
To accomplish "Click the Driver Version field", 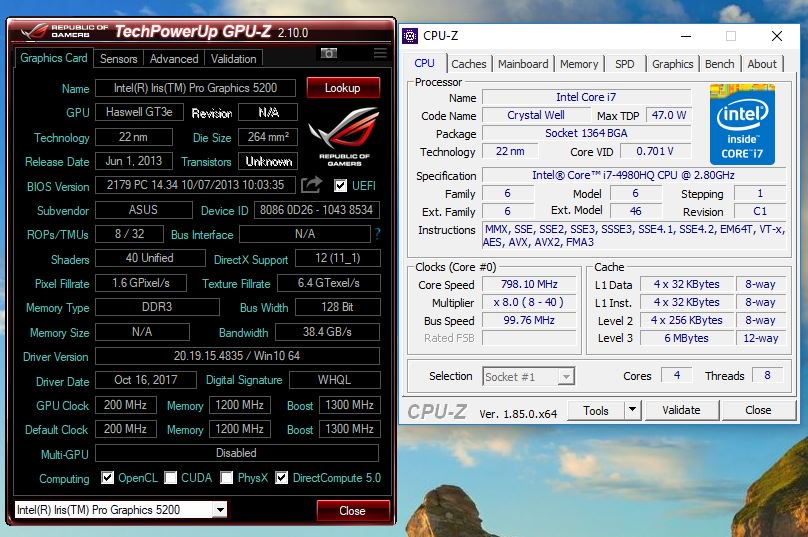I will coord(237,356).
